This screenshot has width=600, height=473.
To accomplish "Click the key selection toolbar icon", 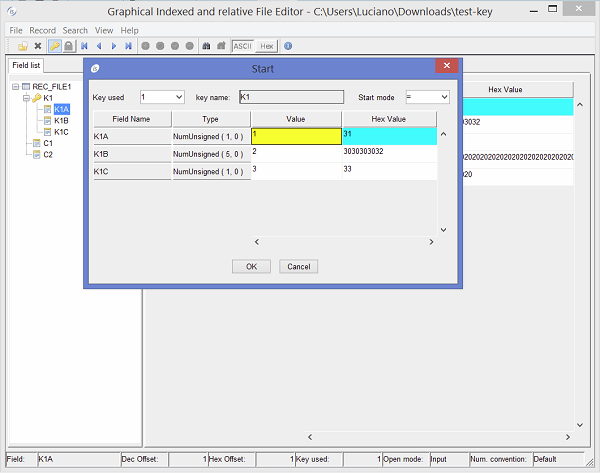I will 54,46.
